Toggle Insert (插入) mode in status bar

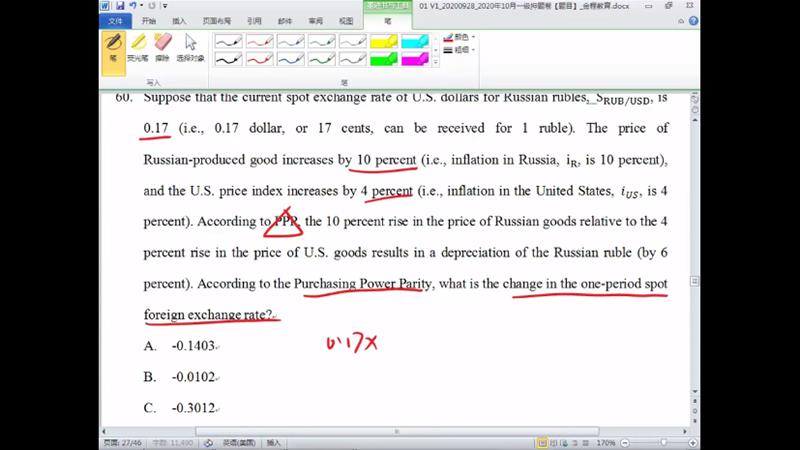[x=274, y=442]
